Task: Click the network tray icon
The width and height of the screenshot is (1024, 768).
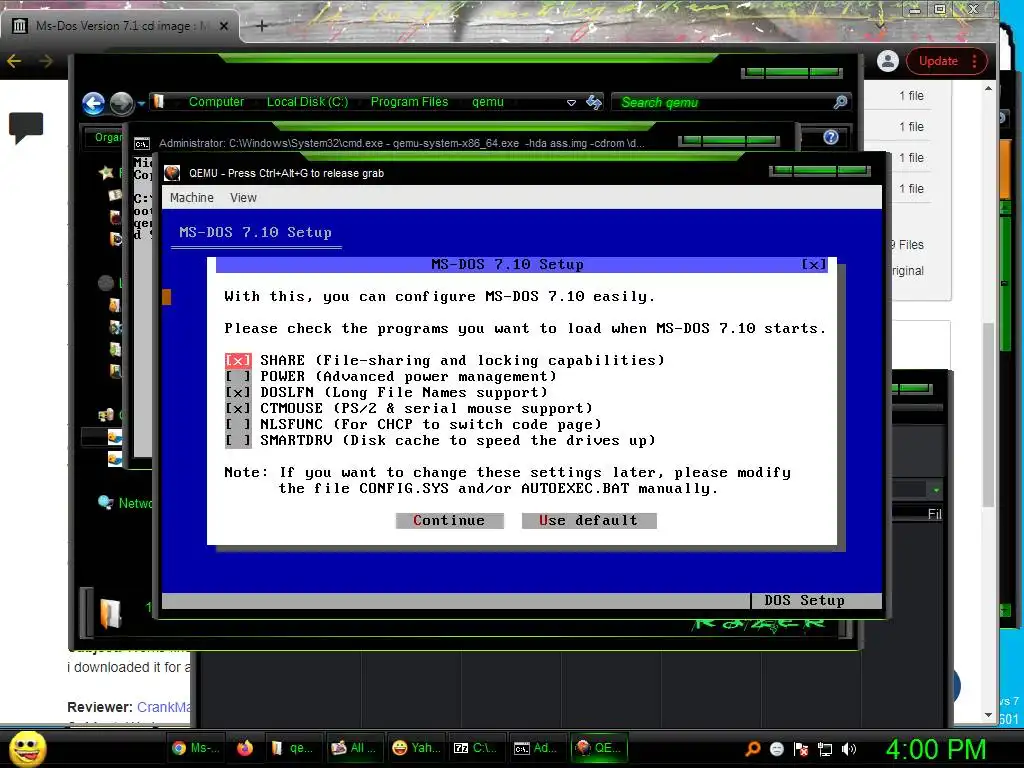Action: coord(825,749)
